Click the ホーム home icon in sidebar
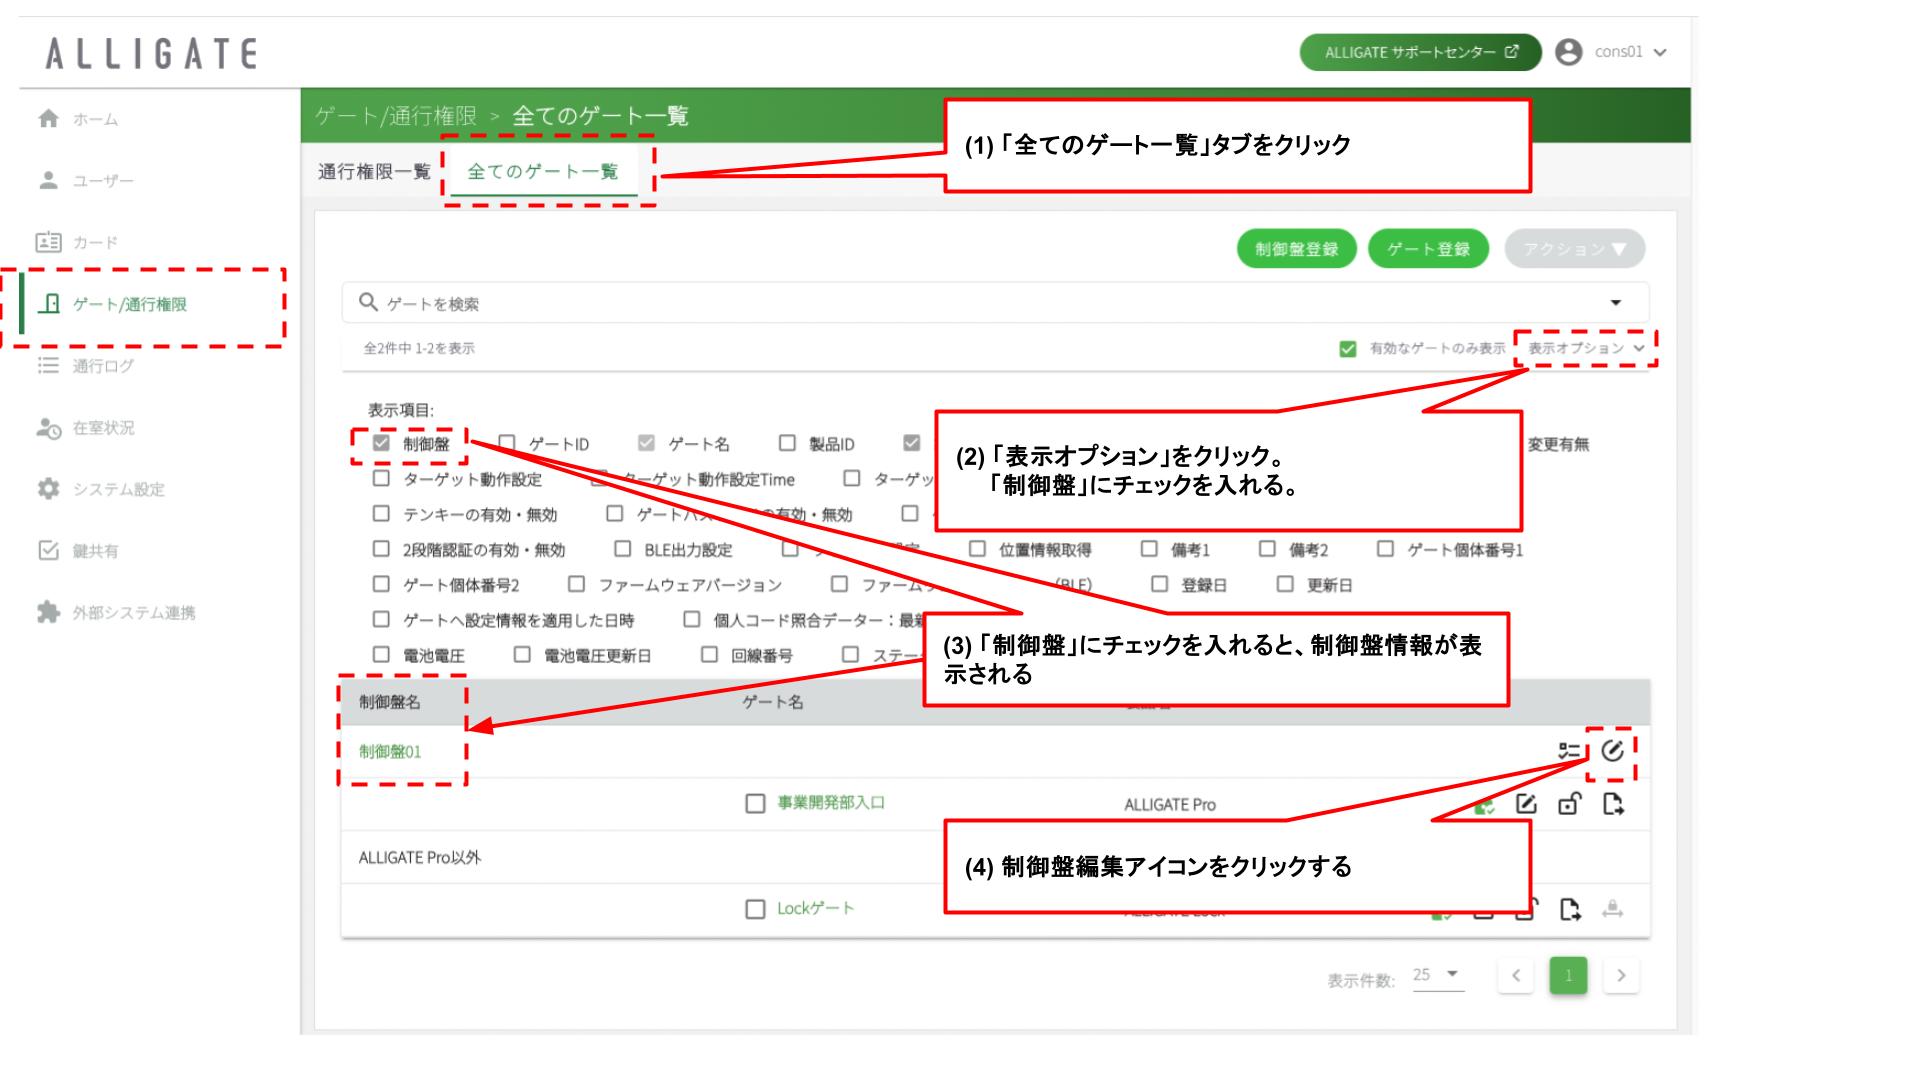The height and width of the screenshot is (1080, 1920). 48,119
